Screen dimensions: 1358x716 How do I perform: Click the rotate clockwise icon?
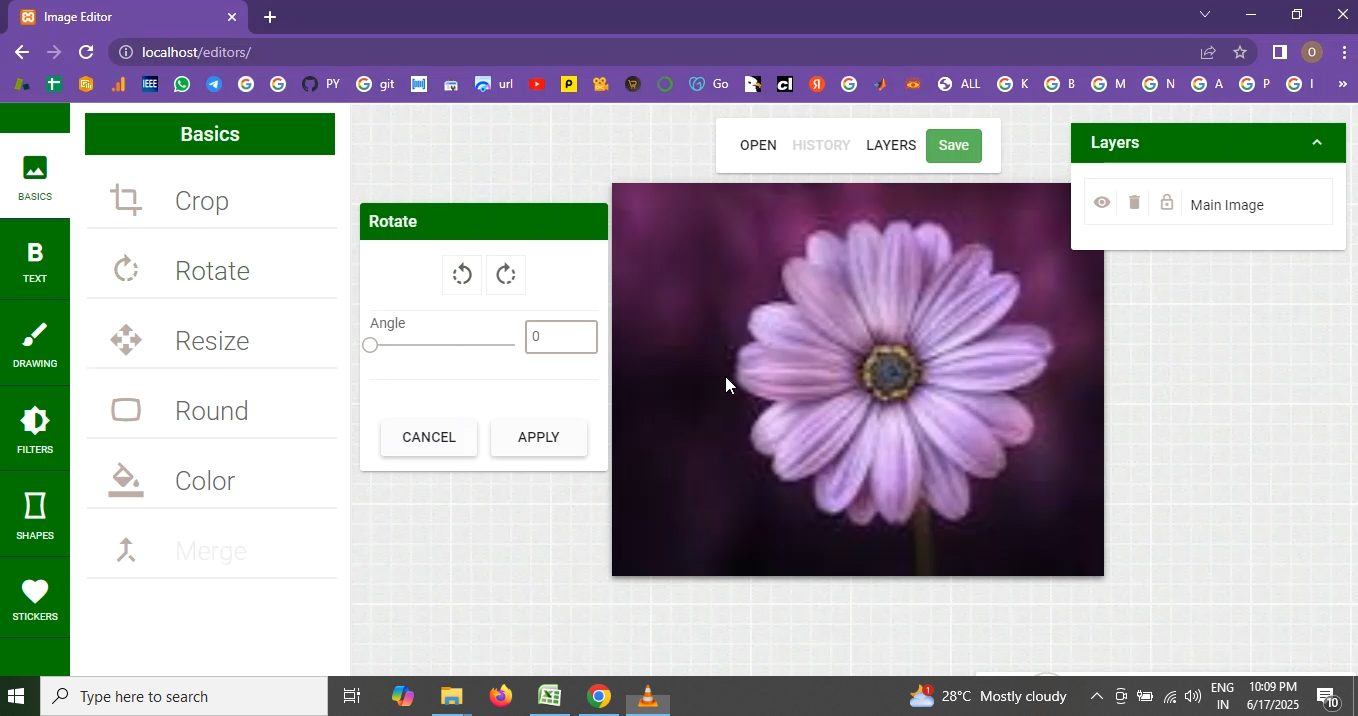point(506,275)
